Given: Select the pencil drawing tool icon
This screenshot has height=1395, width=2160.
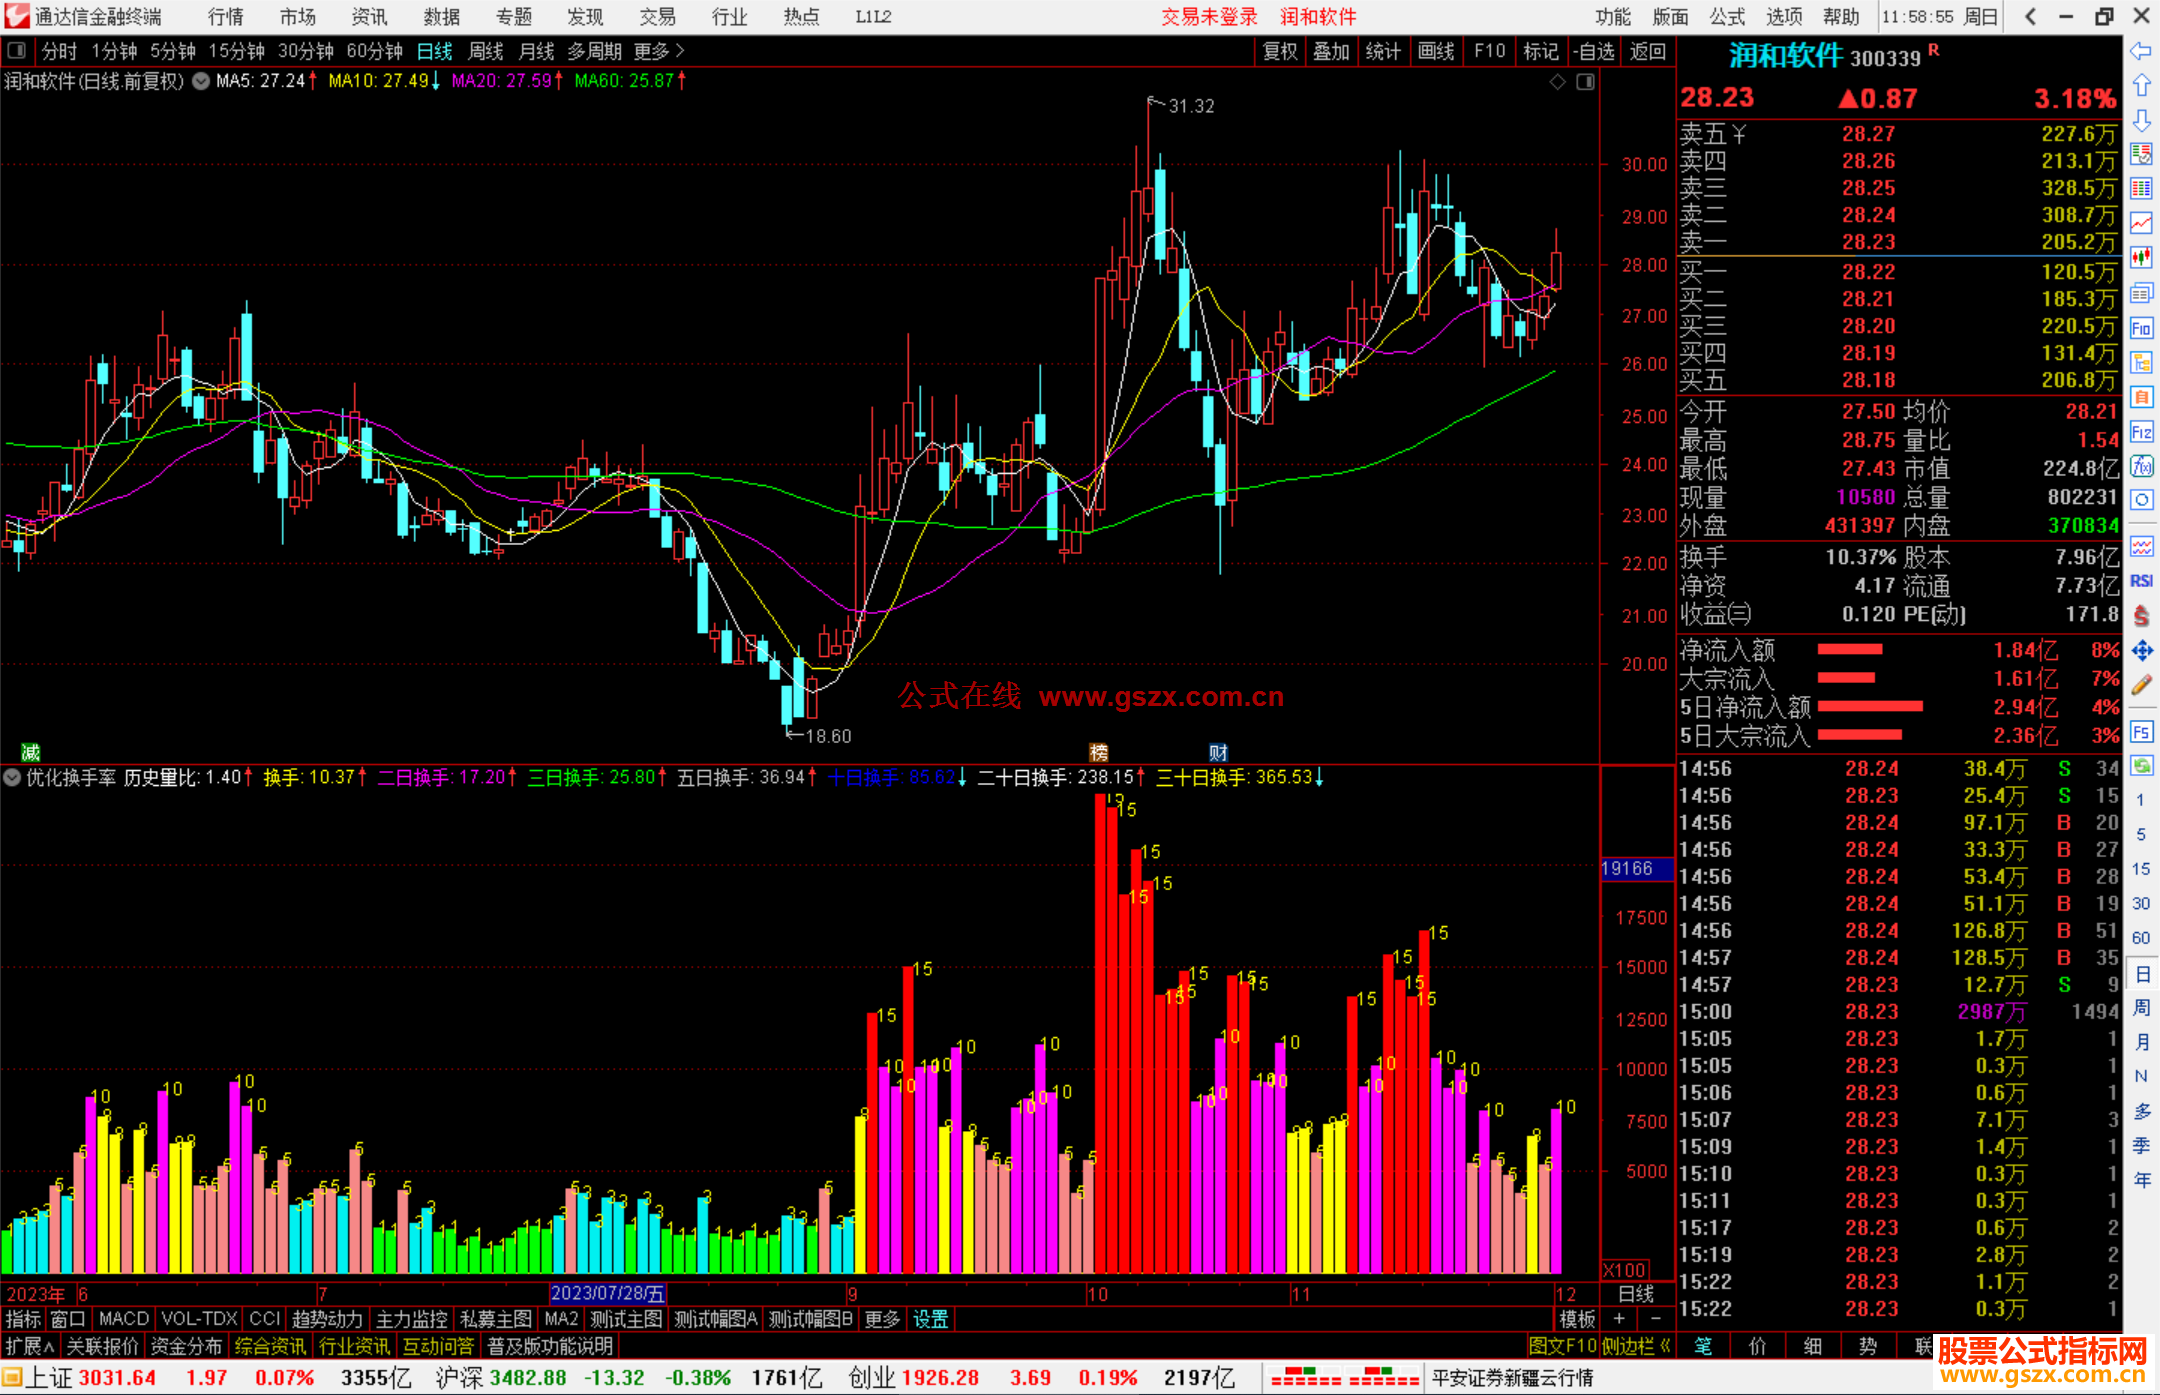Looking at the screenshot, I should click(2141, 686).
